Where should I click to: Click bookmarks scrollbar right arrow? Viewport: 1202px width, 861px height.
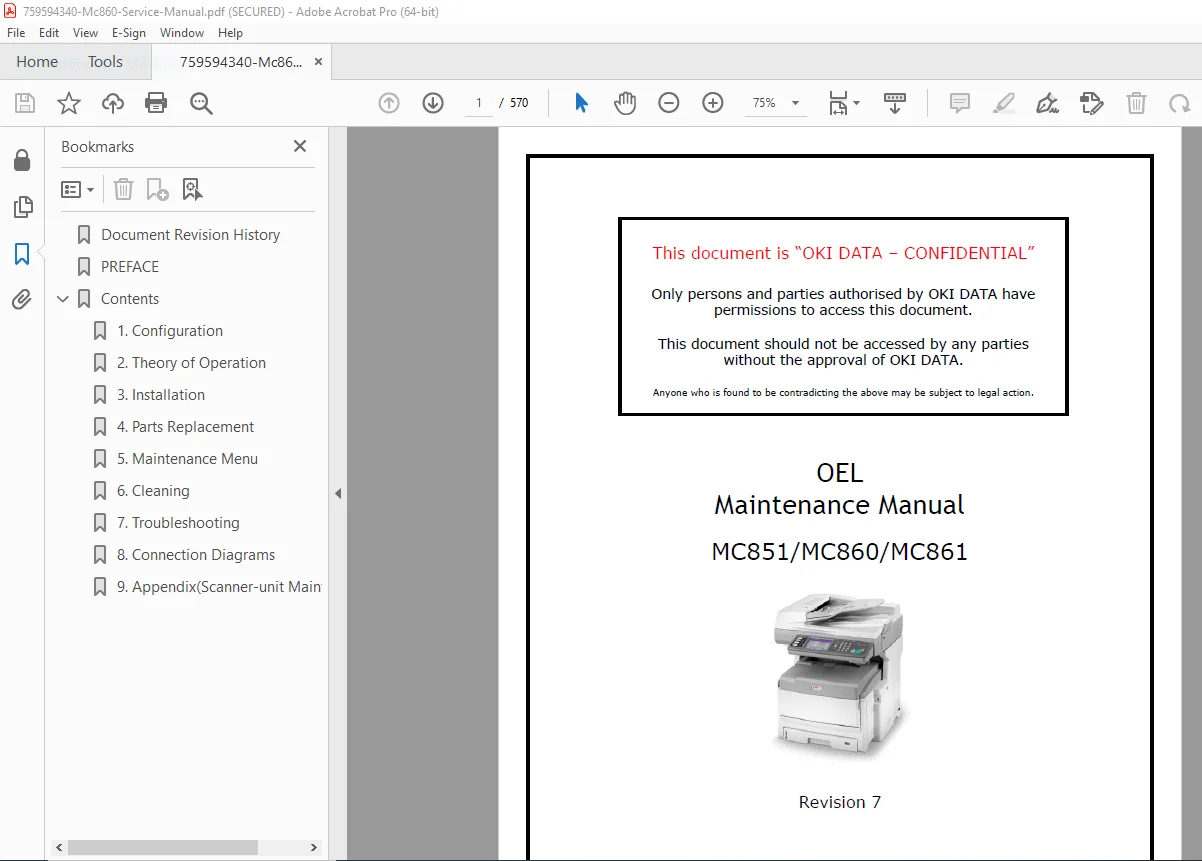coord(314,848)
